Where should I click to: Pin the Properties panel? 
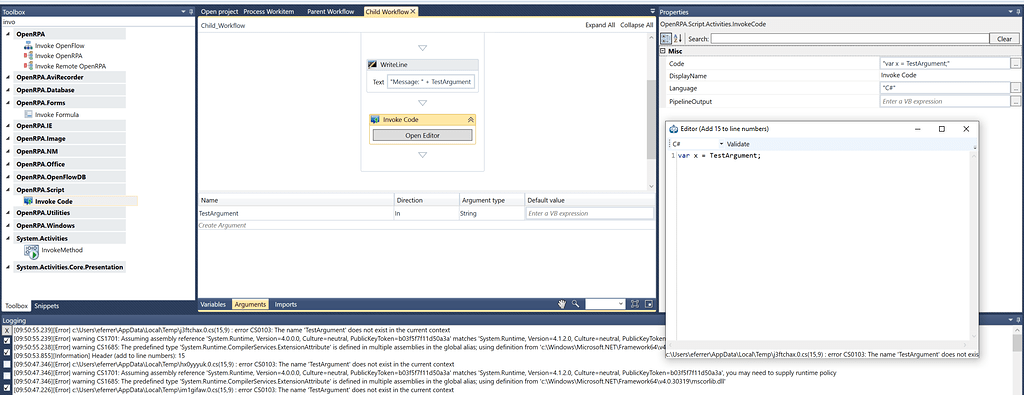point(1018,12)
